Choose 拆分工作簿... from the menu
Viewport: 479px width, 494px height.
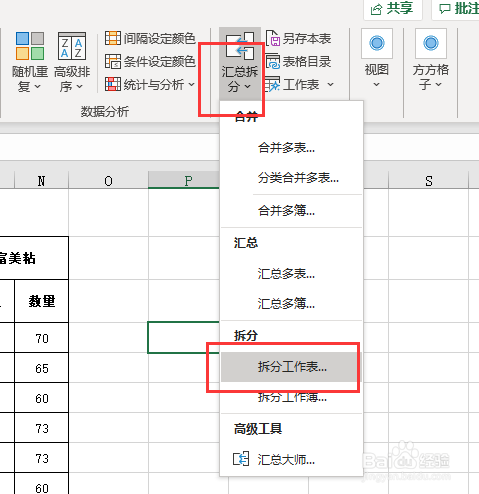tap(292, 397)
